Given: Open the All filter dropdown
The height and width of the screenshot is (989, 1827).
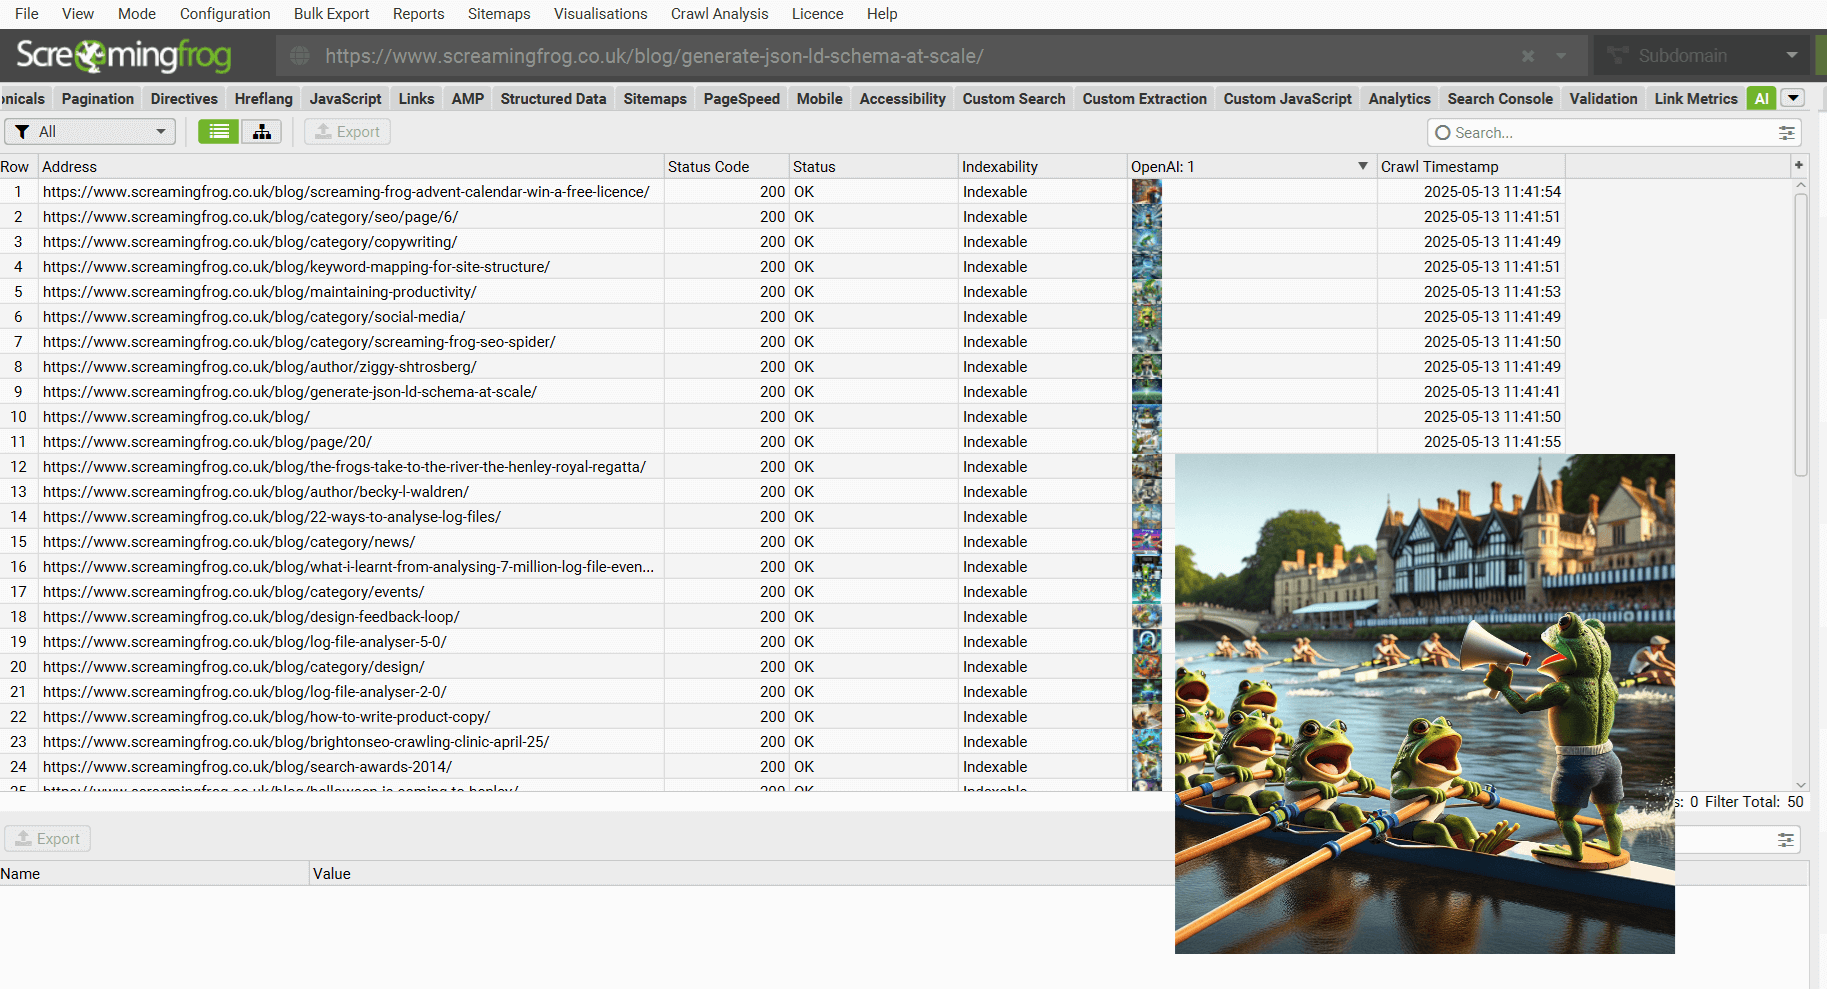Looking at the screenshot, I should point(91,132).
